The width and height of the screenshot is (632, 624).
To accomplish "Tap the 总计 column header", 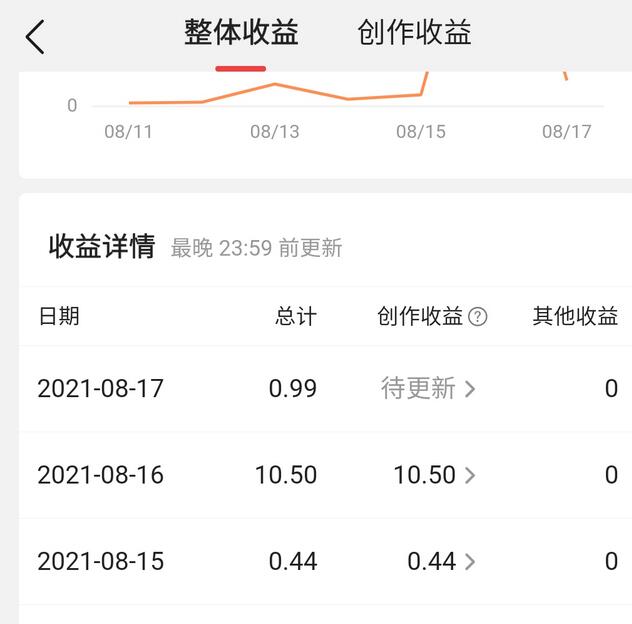I will click(296, 317).
